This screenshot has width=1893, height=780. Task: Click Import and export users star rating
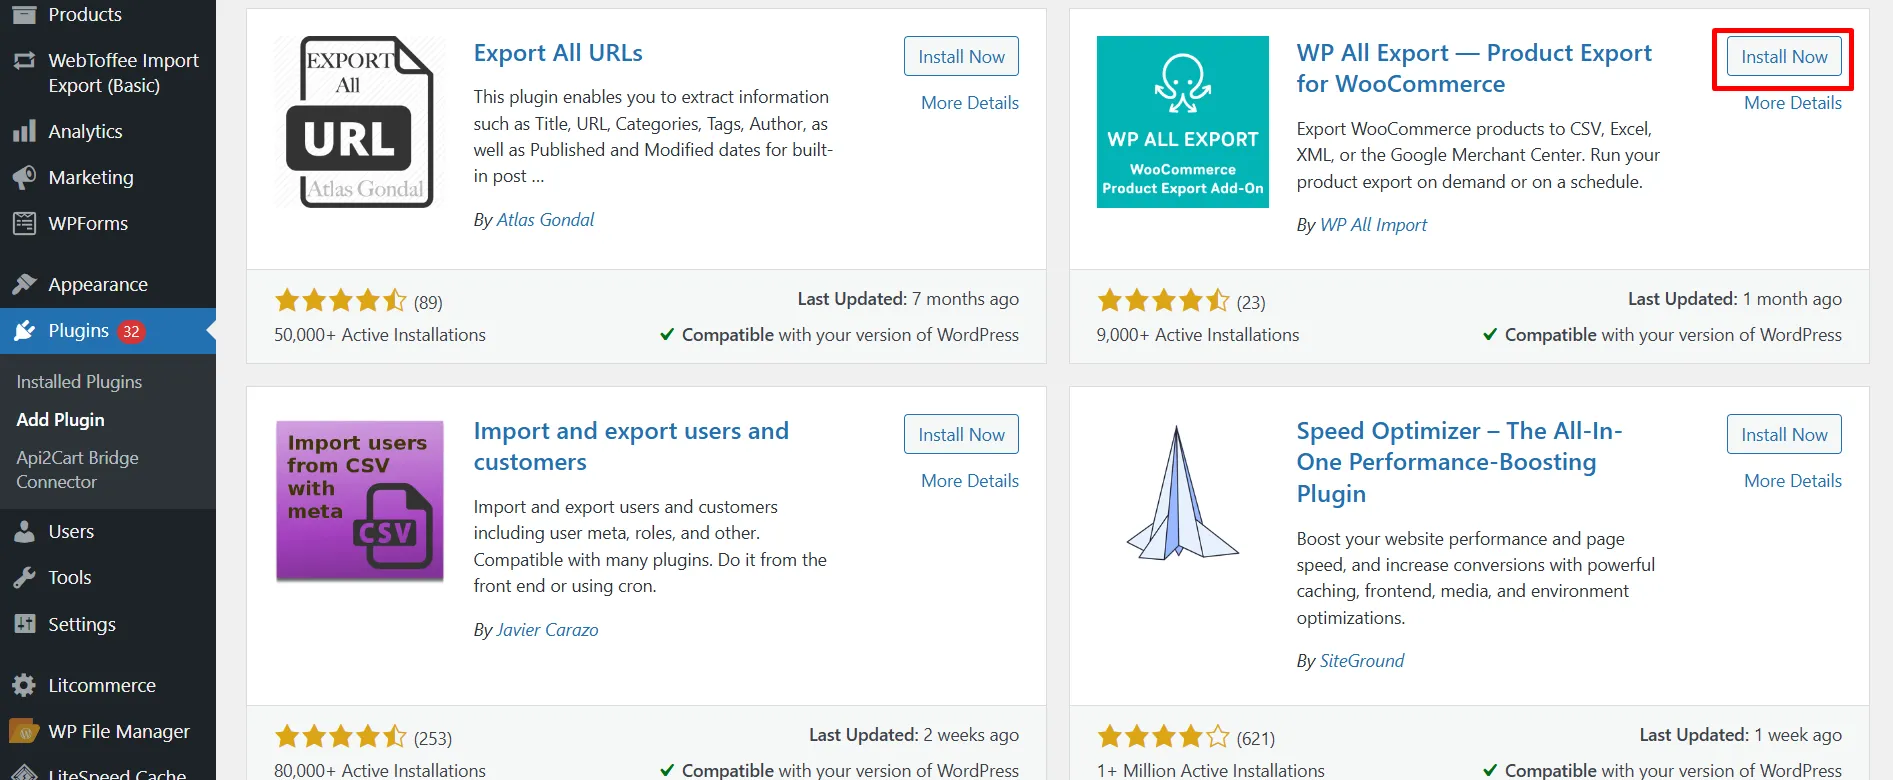(341, 737)
